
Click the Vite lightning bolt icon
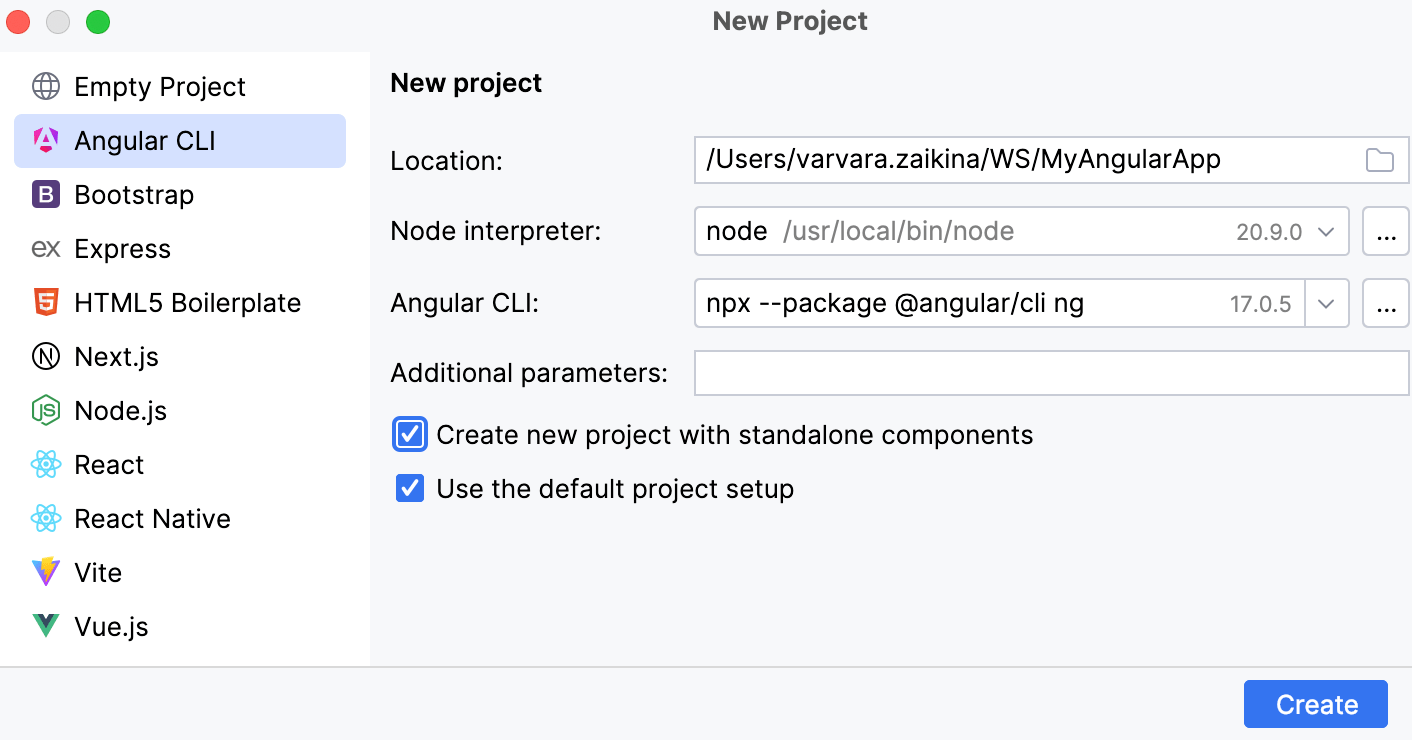point(44,572)
